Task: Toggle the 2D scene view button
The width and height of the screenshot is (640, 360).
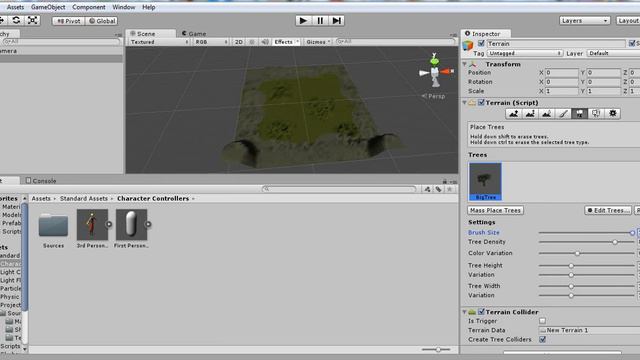Action: 239,42
